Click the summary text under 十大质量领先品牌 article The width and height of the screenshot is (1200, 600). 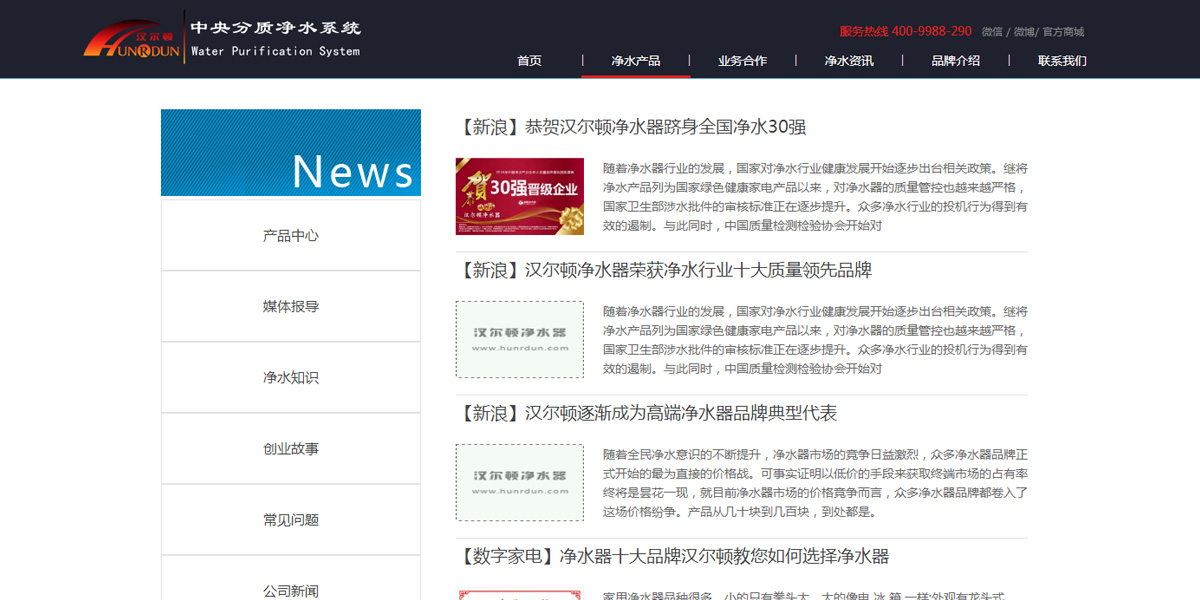pyautogui.click(x=815, y=340)
